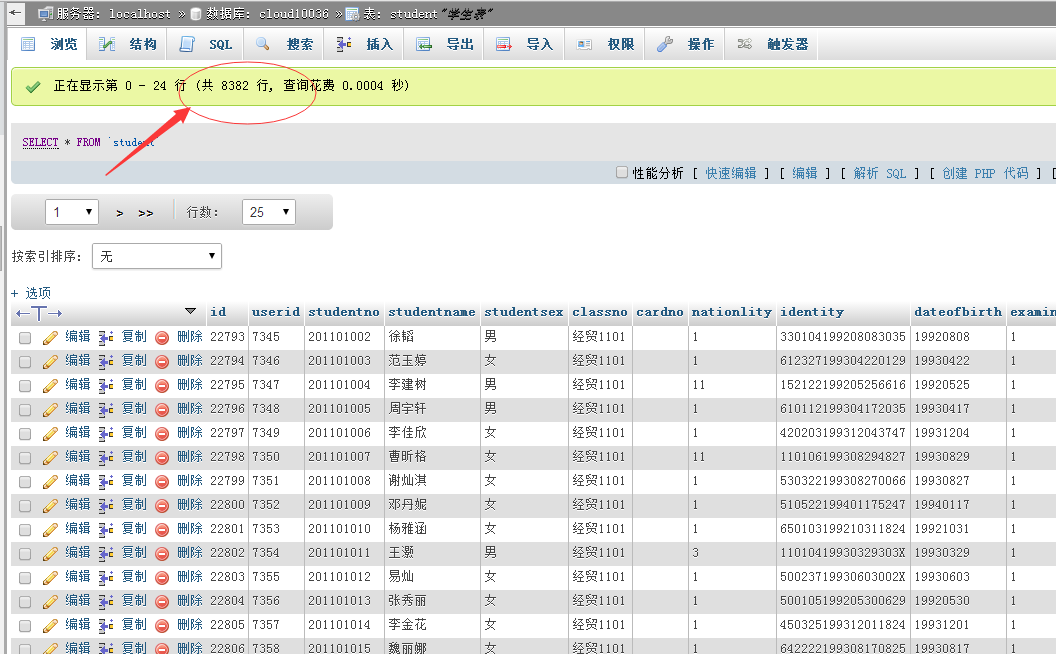
Task: Check the row checkbox for 周宇轩
Action: coord(25,410)
